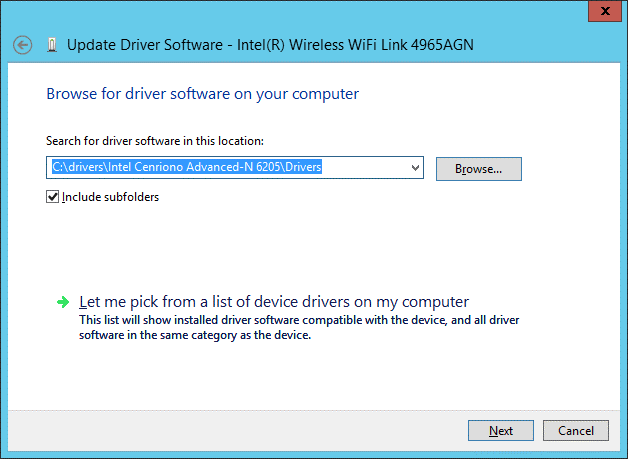Click the gray footer area left of Next
The width and height of the screenshot is (628, 459).
[250, 431]
